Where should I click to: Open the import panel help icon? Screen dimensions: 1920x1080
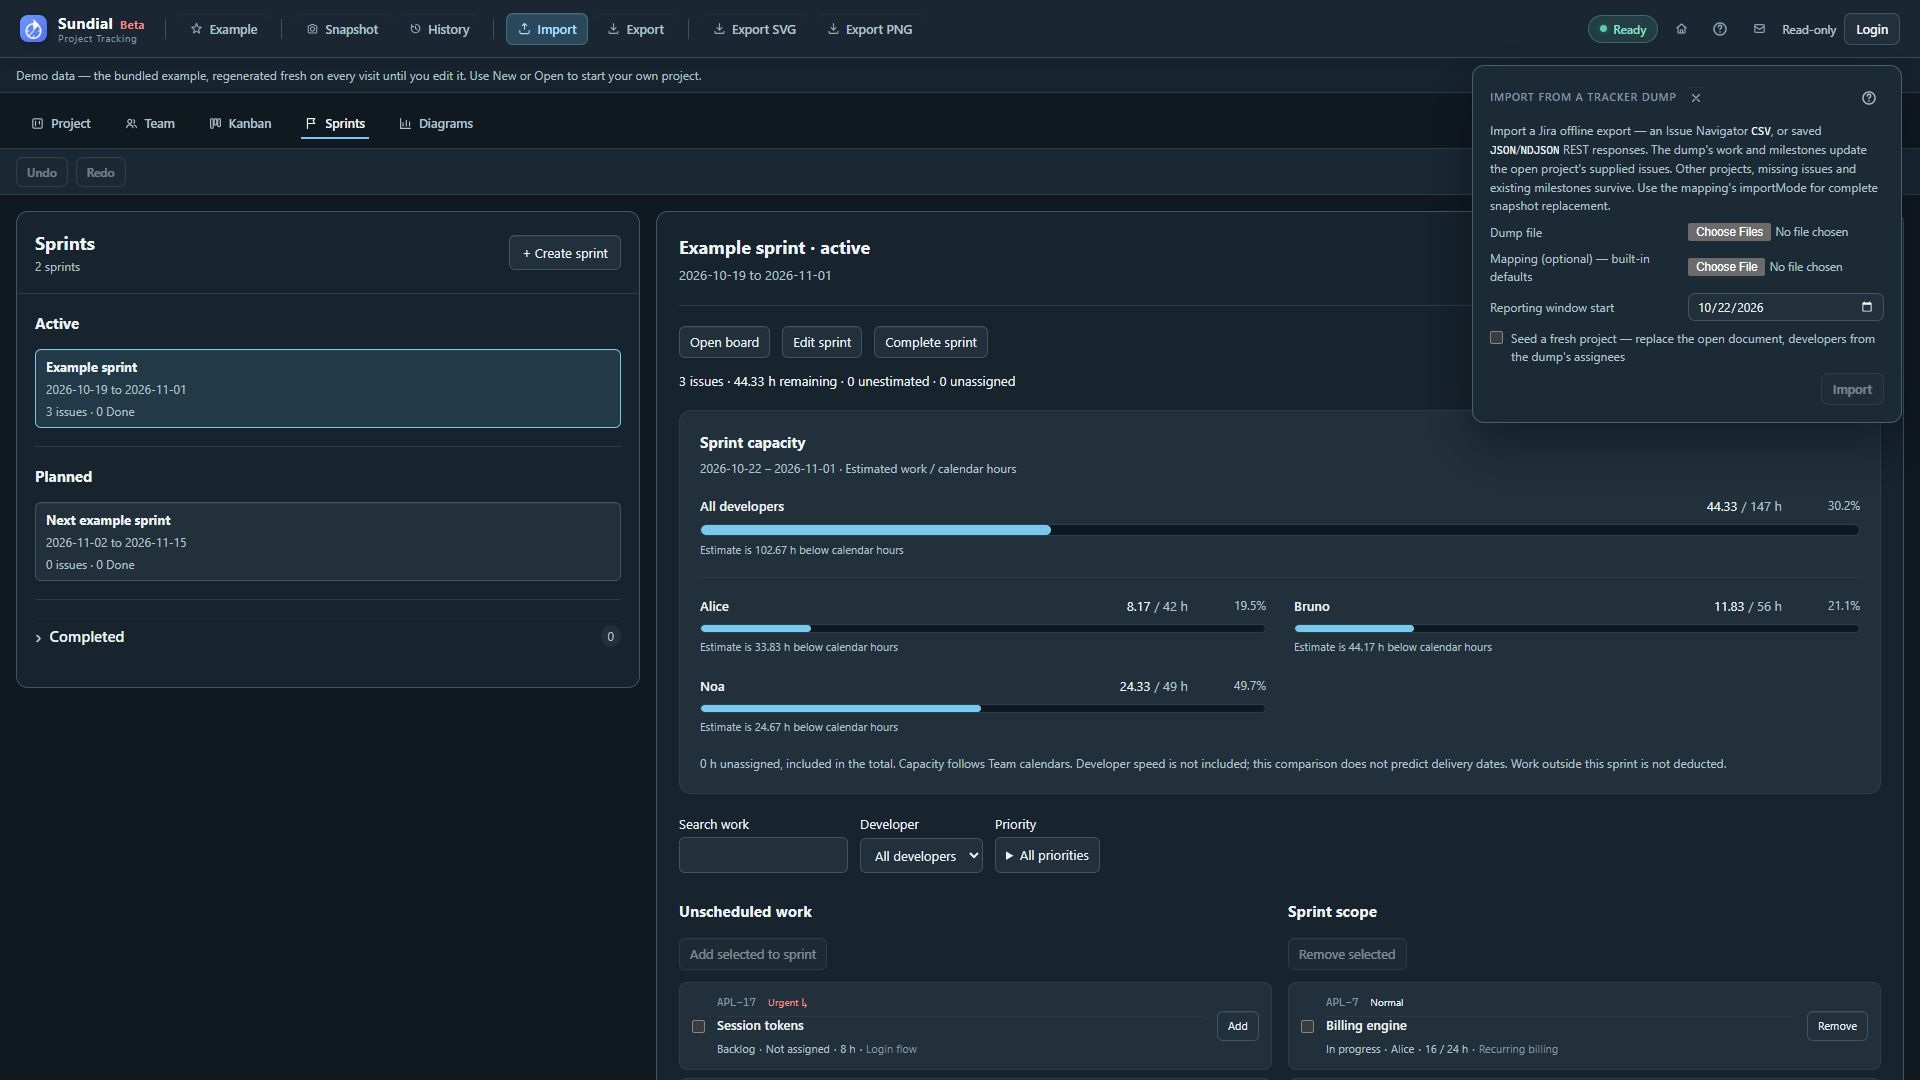1869,98
